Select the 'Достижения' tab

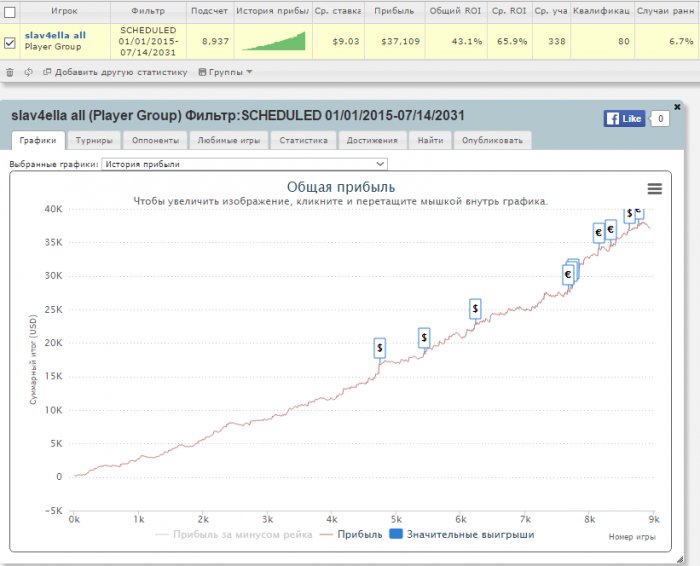point(372,140)
